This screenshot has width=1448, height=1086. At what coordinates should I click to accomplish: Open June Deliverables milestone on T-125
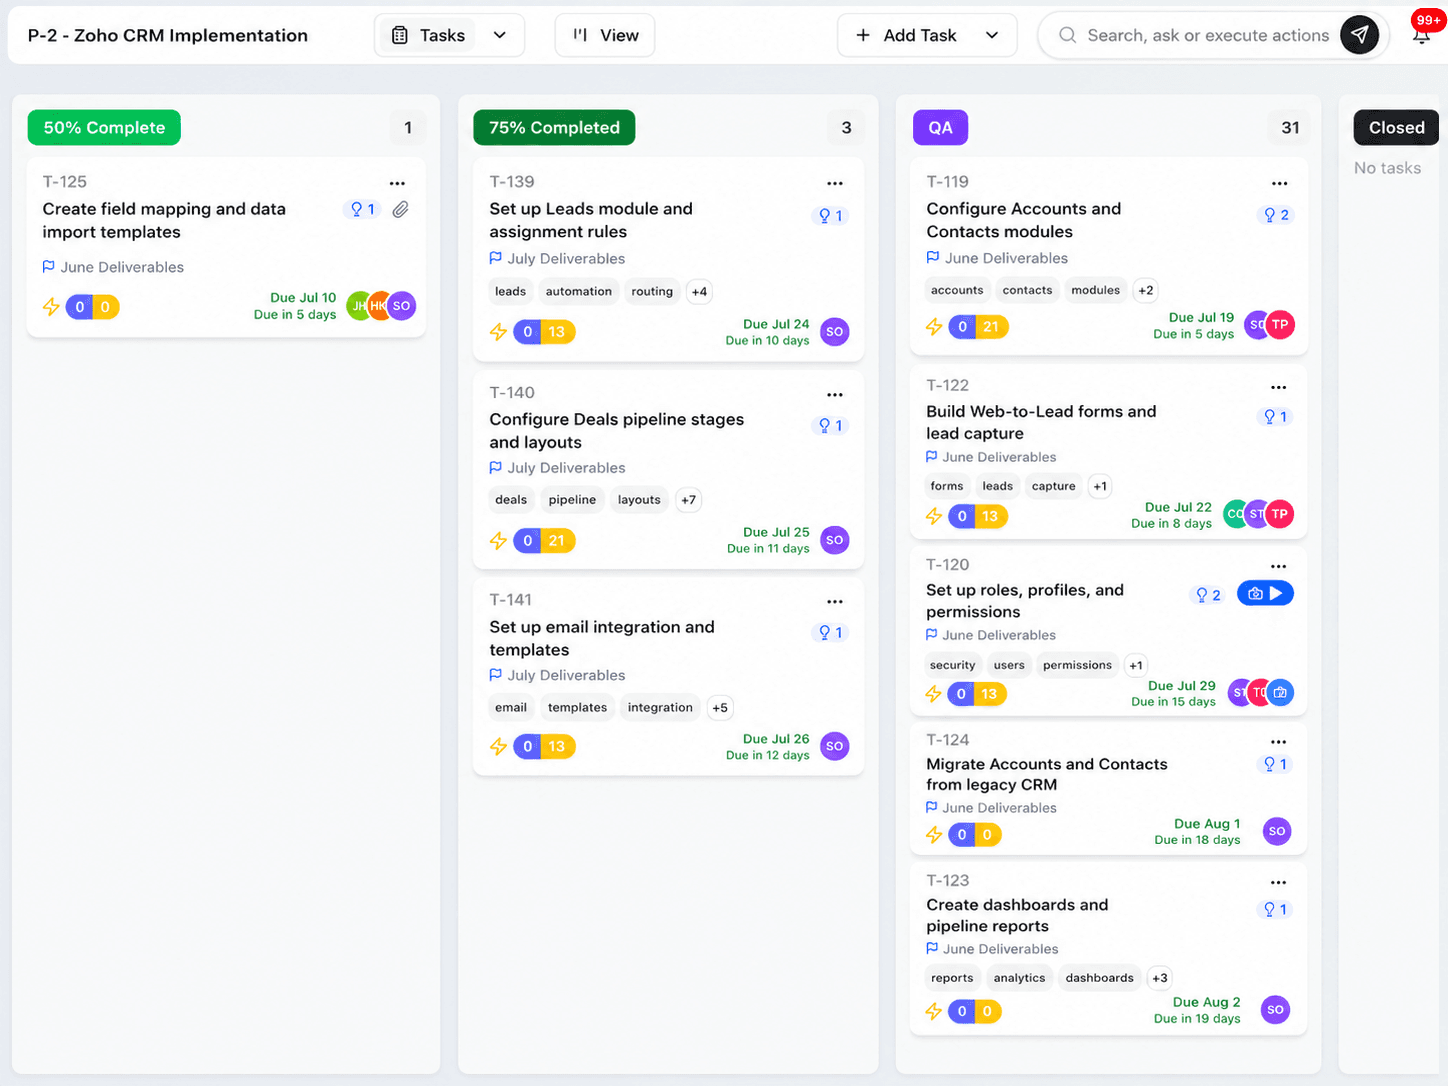pos(113,267)
